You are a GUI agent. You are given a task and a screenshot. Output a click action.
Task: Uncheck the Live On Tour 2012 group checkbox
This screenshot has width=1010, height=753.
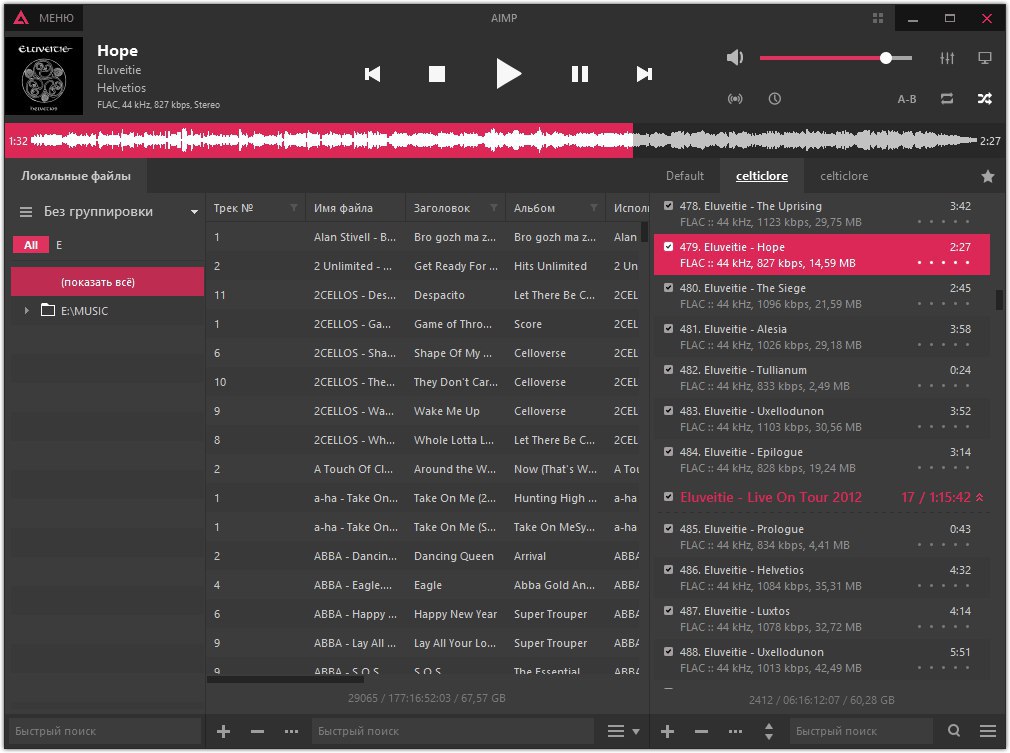click(669, 497)
